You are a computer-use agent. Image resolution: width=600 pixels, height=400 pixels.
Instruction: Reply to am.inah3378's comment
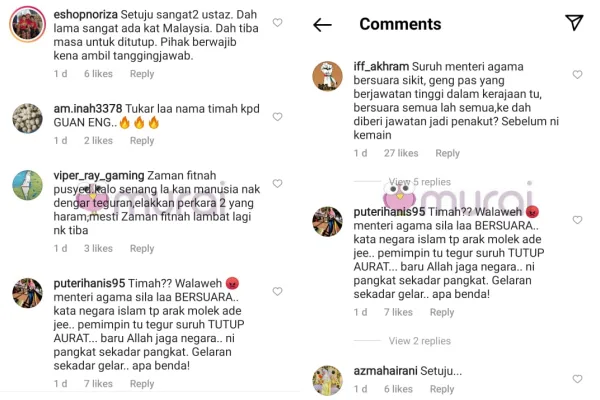pyautogui.click(x=142, y=140)
